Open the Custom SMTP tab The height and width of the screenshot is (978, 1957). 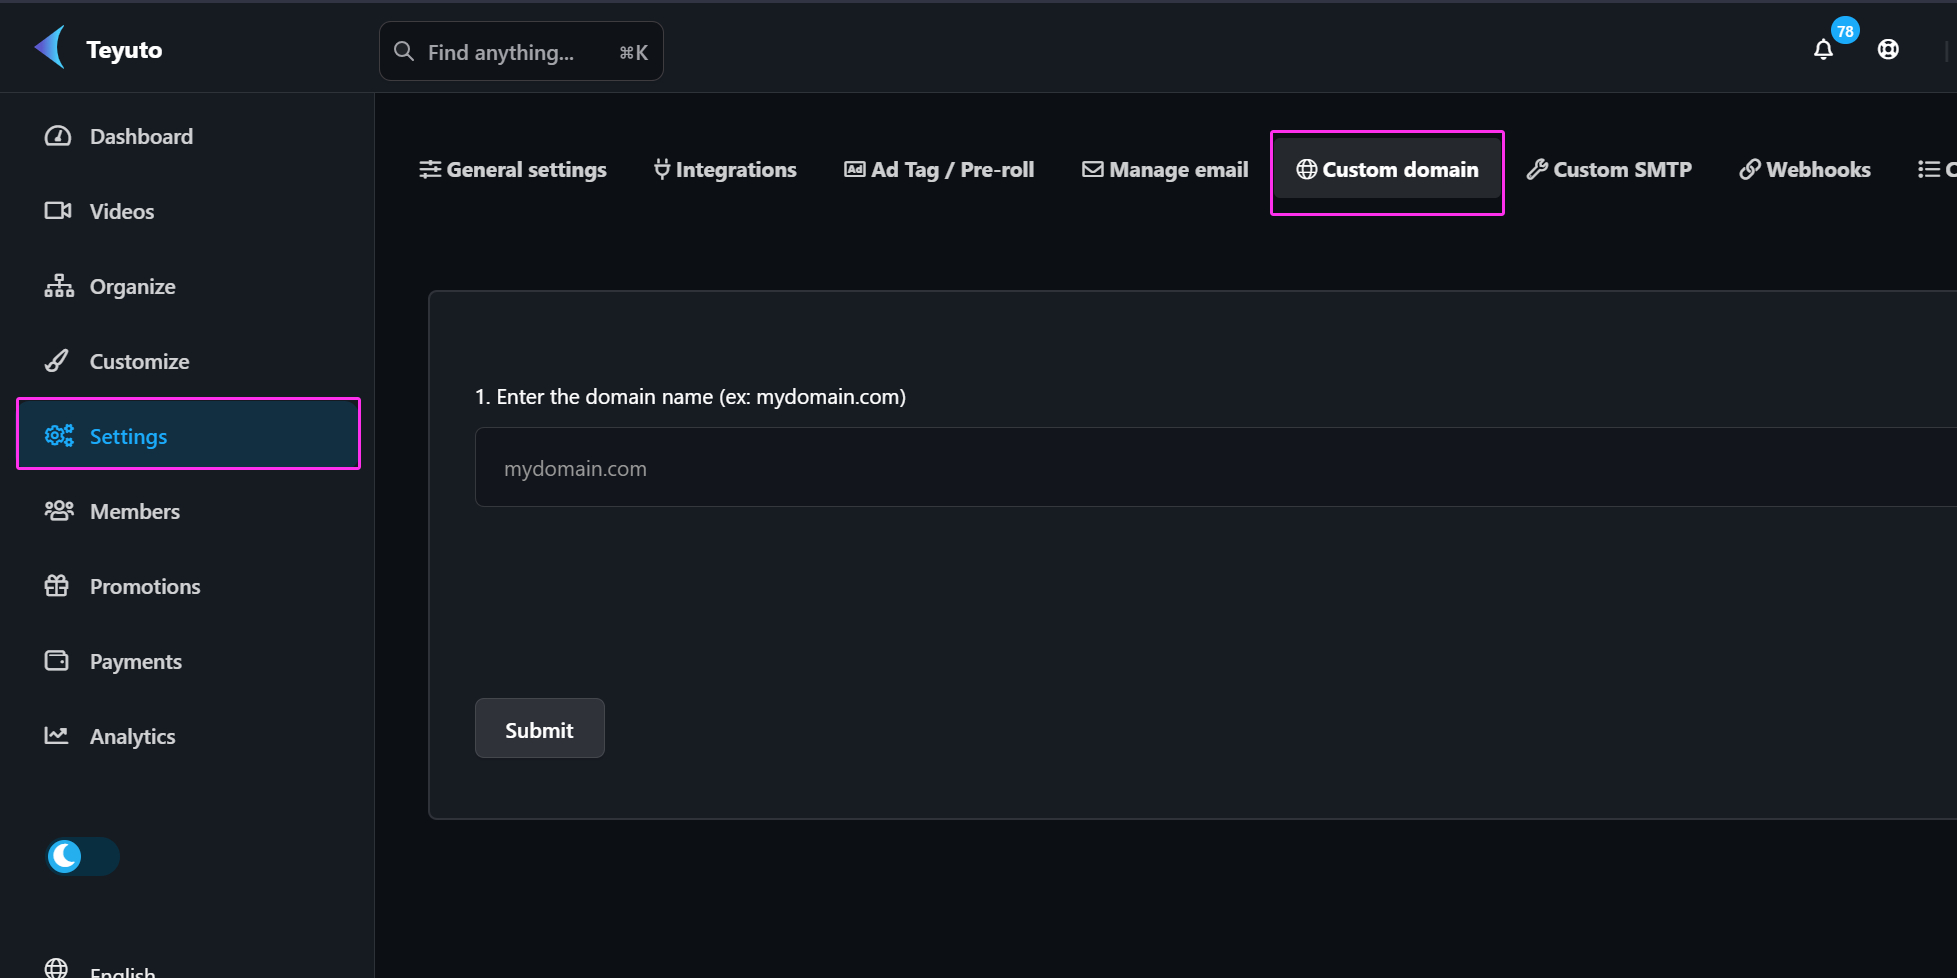[x=1609, y=170]
